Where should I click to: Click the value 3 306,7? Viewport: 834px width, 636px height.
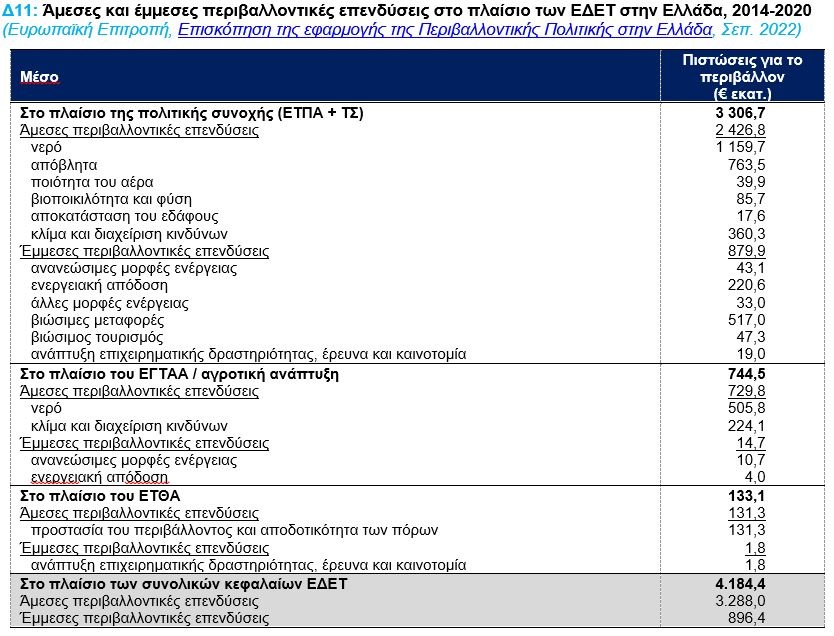[740, 113]
